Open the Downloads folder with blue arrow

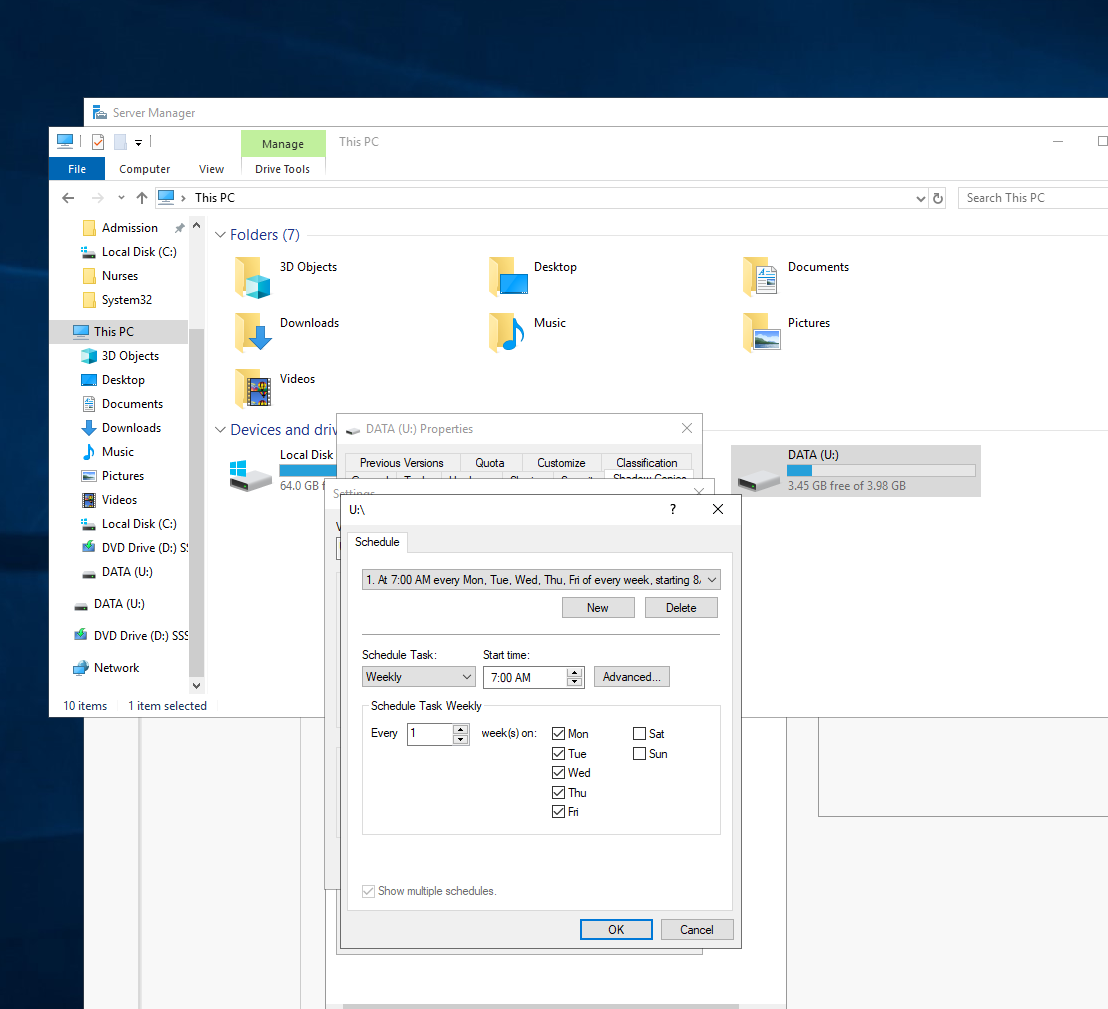click(x=252, y=332)
